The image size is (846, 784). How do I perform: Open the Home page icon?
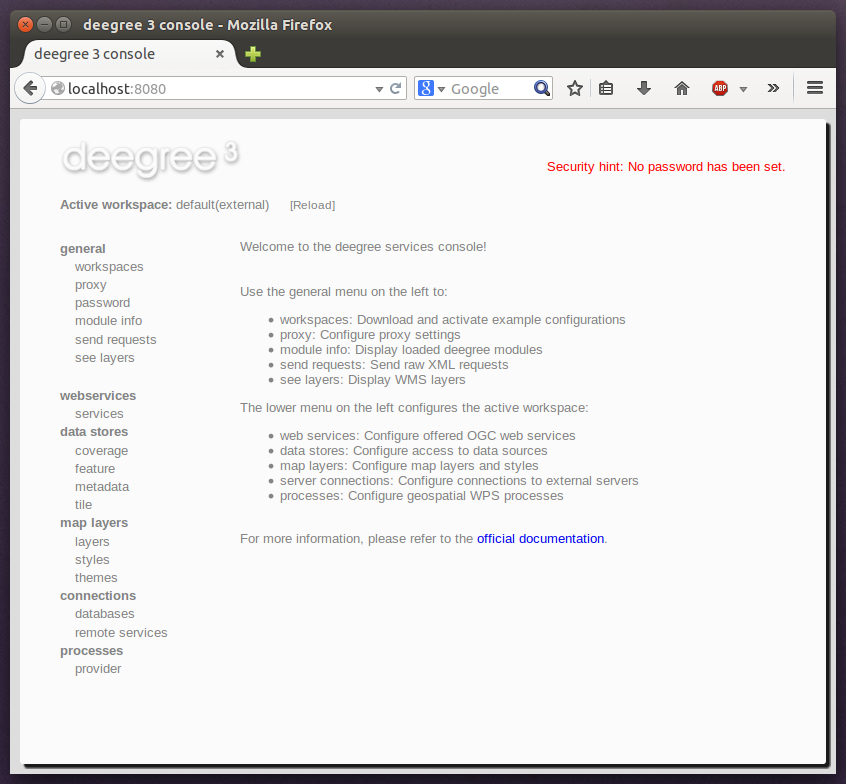click(x=681, y=88)
